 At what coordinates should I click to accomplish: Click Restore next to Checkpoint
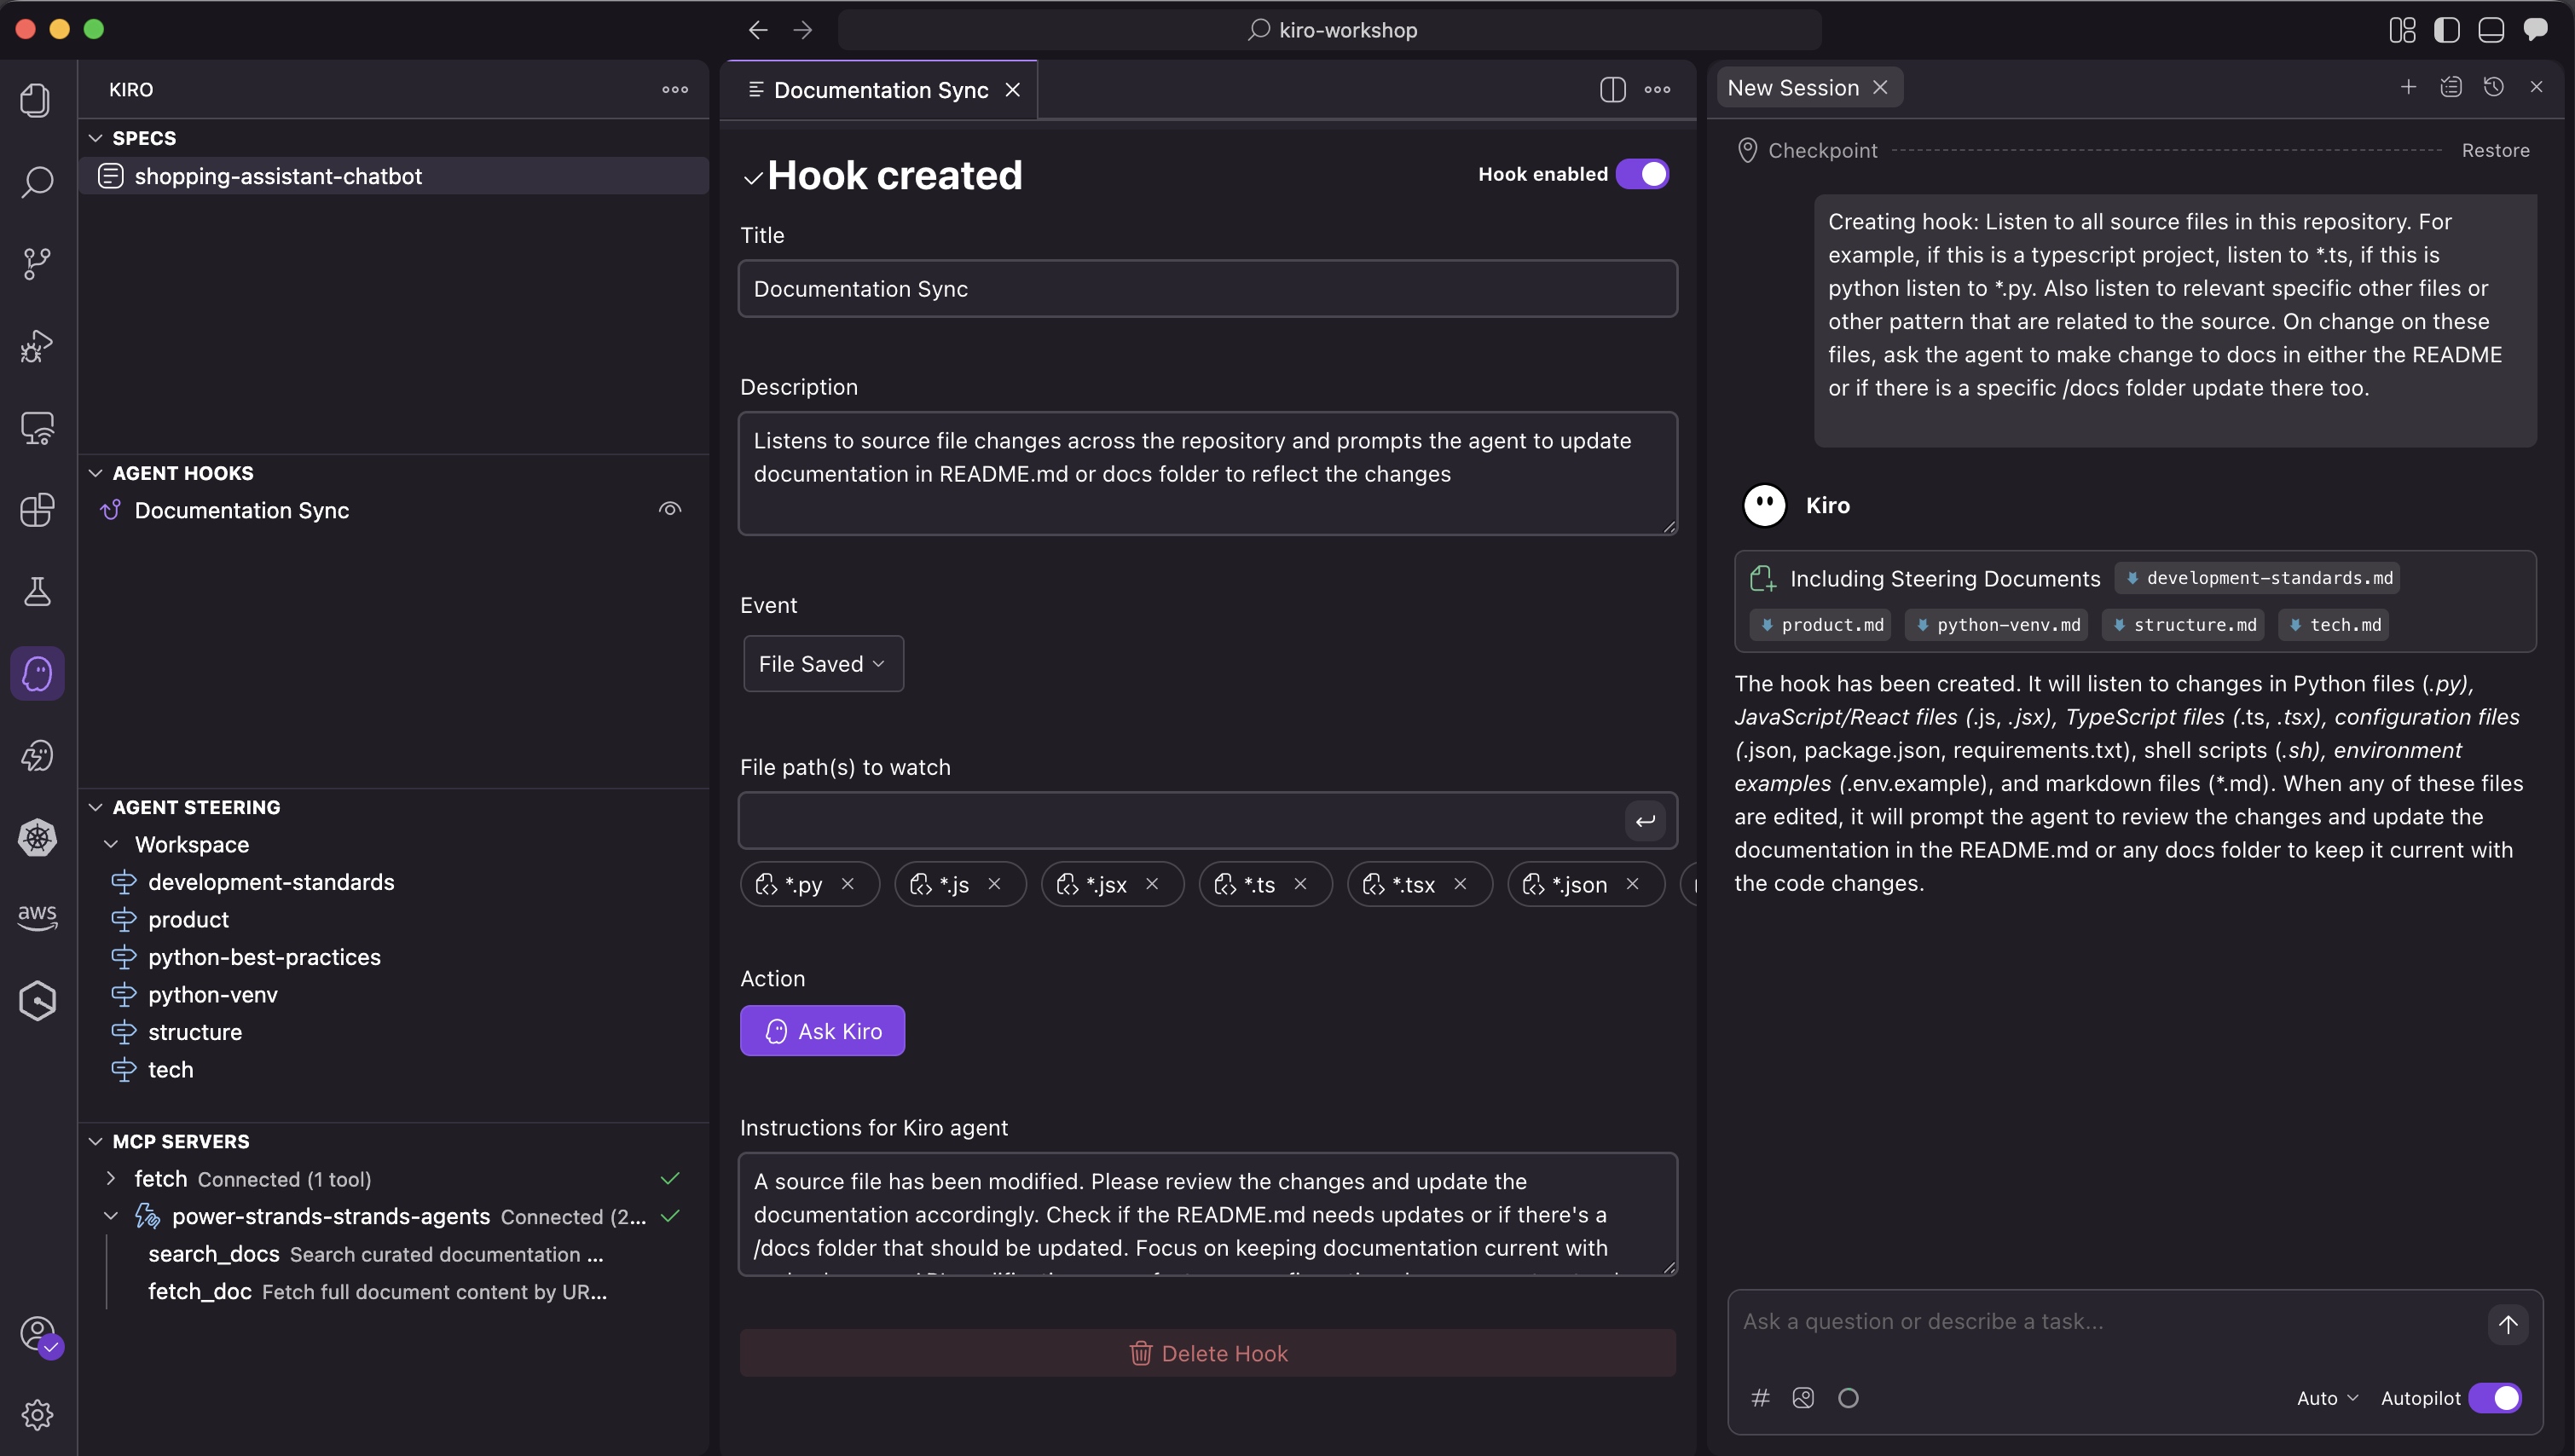point(2495,150)
